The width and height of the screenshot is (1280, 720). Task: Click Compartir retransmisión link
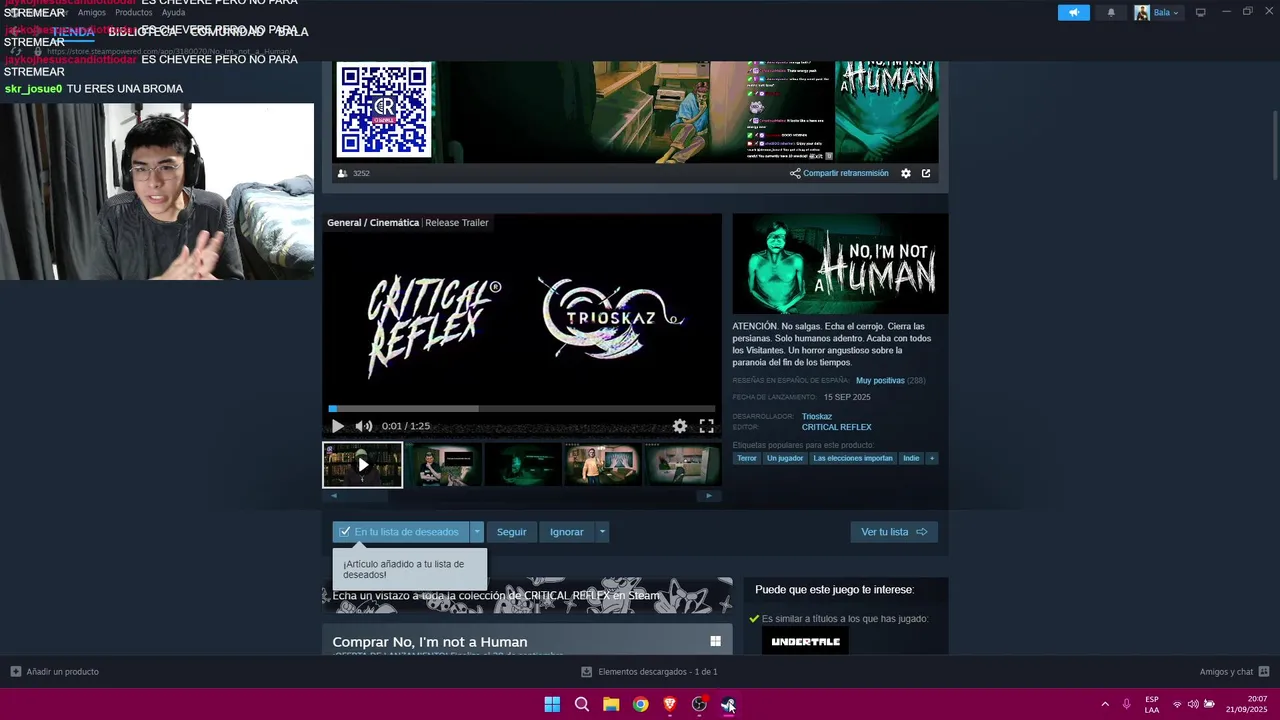(x=839, y=173)
